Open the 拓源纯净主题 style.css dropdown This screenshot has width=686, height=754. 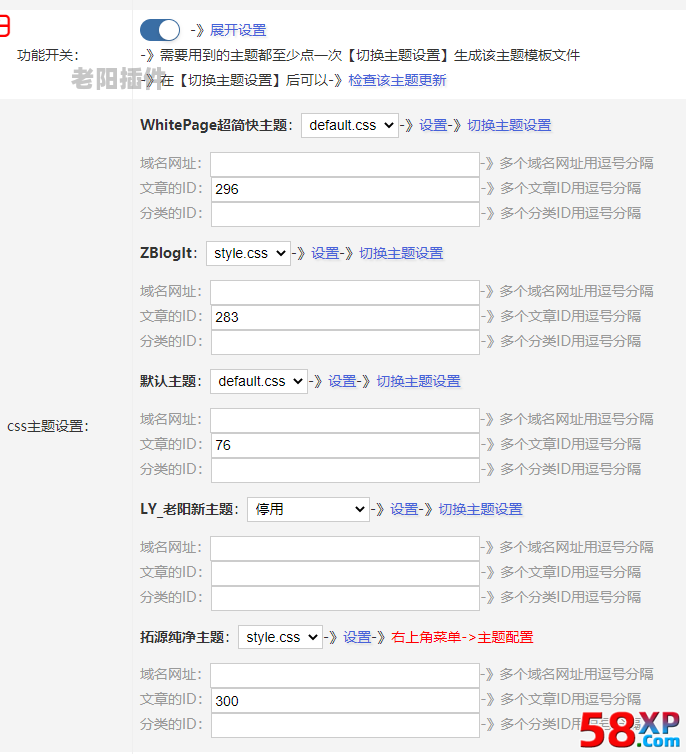click(x=280, y=637)
